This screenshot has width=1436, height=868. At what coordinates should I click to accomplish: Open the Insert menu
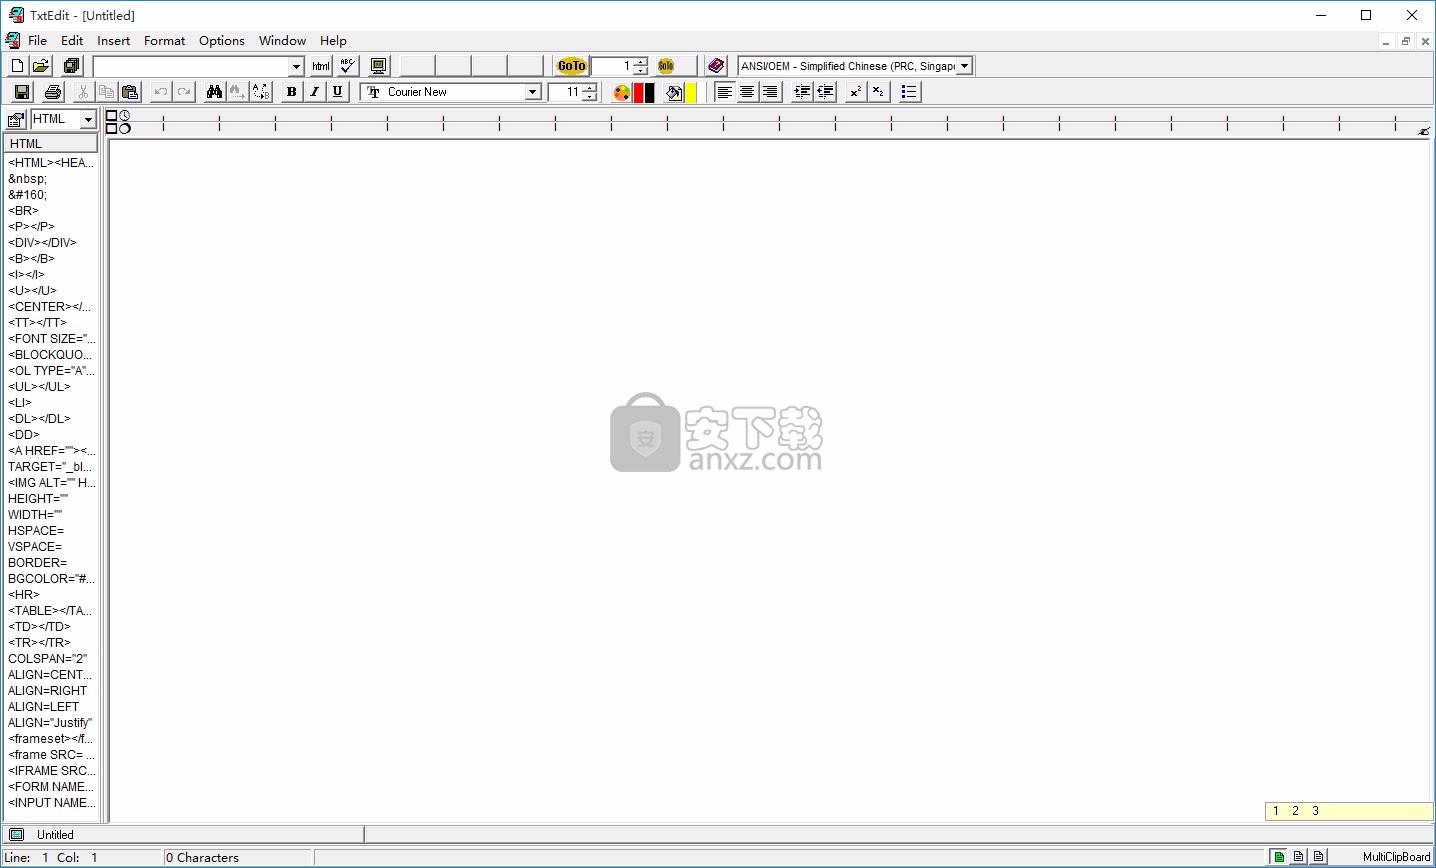coord(113,41)
